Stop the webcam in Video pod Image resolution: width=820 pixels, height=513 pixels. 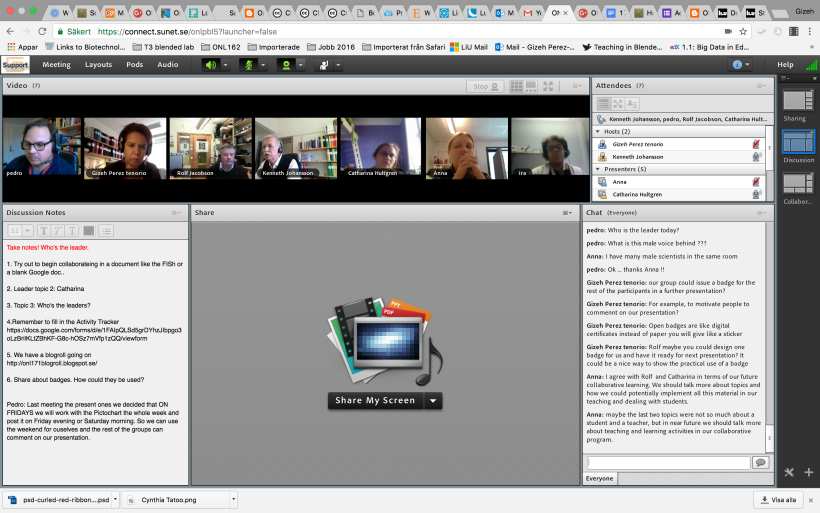pos(485,86)
